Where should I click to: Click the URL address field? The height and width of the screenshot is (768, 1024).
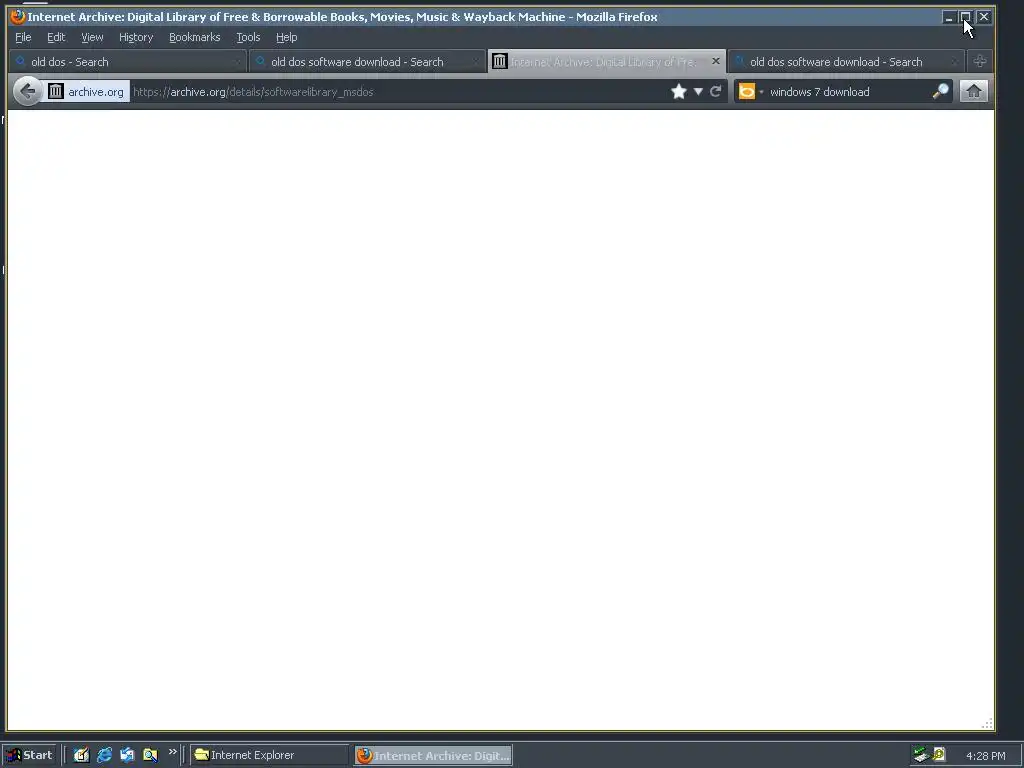coord(398,92)
